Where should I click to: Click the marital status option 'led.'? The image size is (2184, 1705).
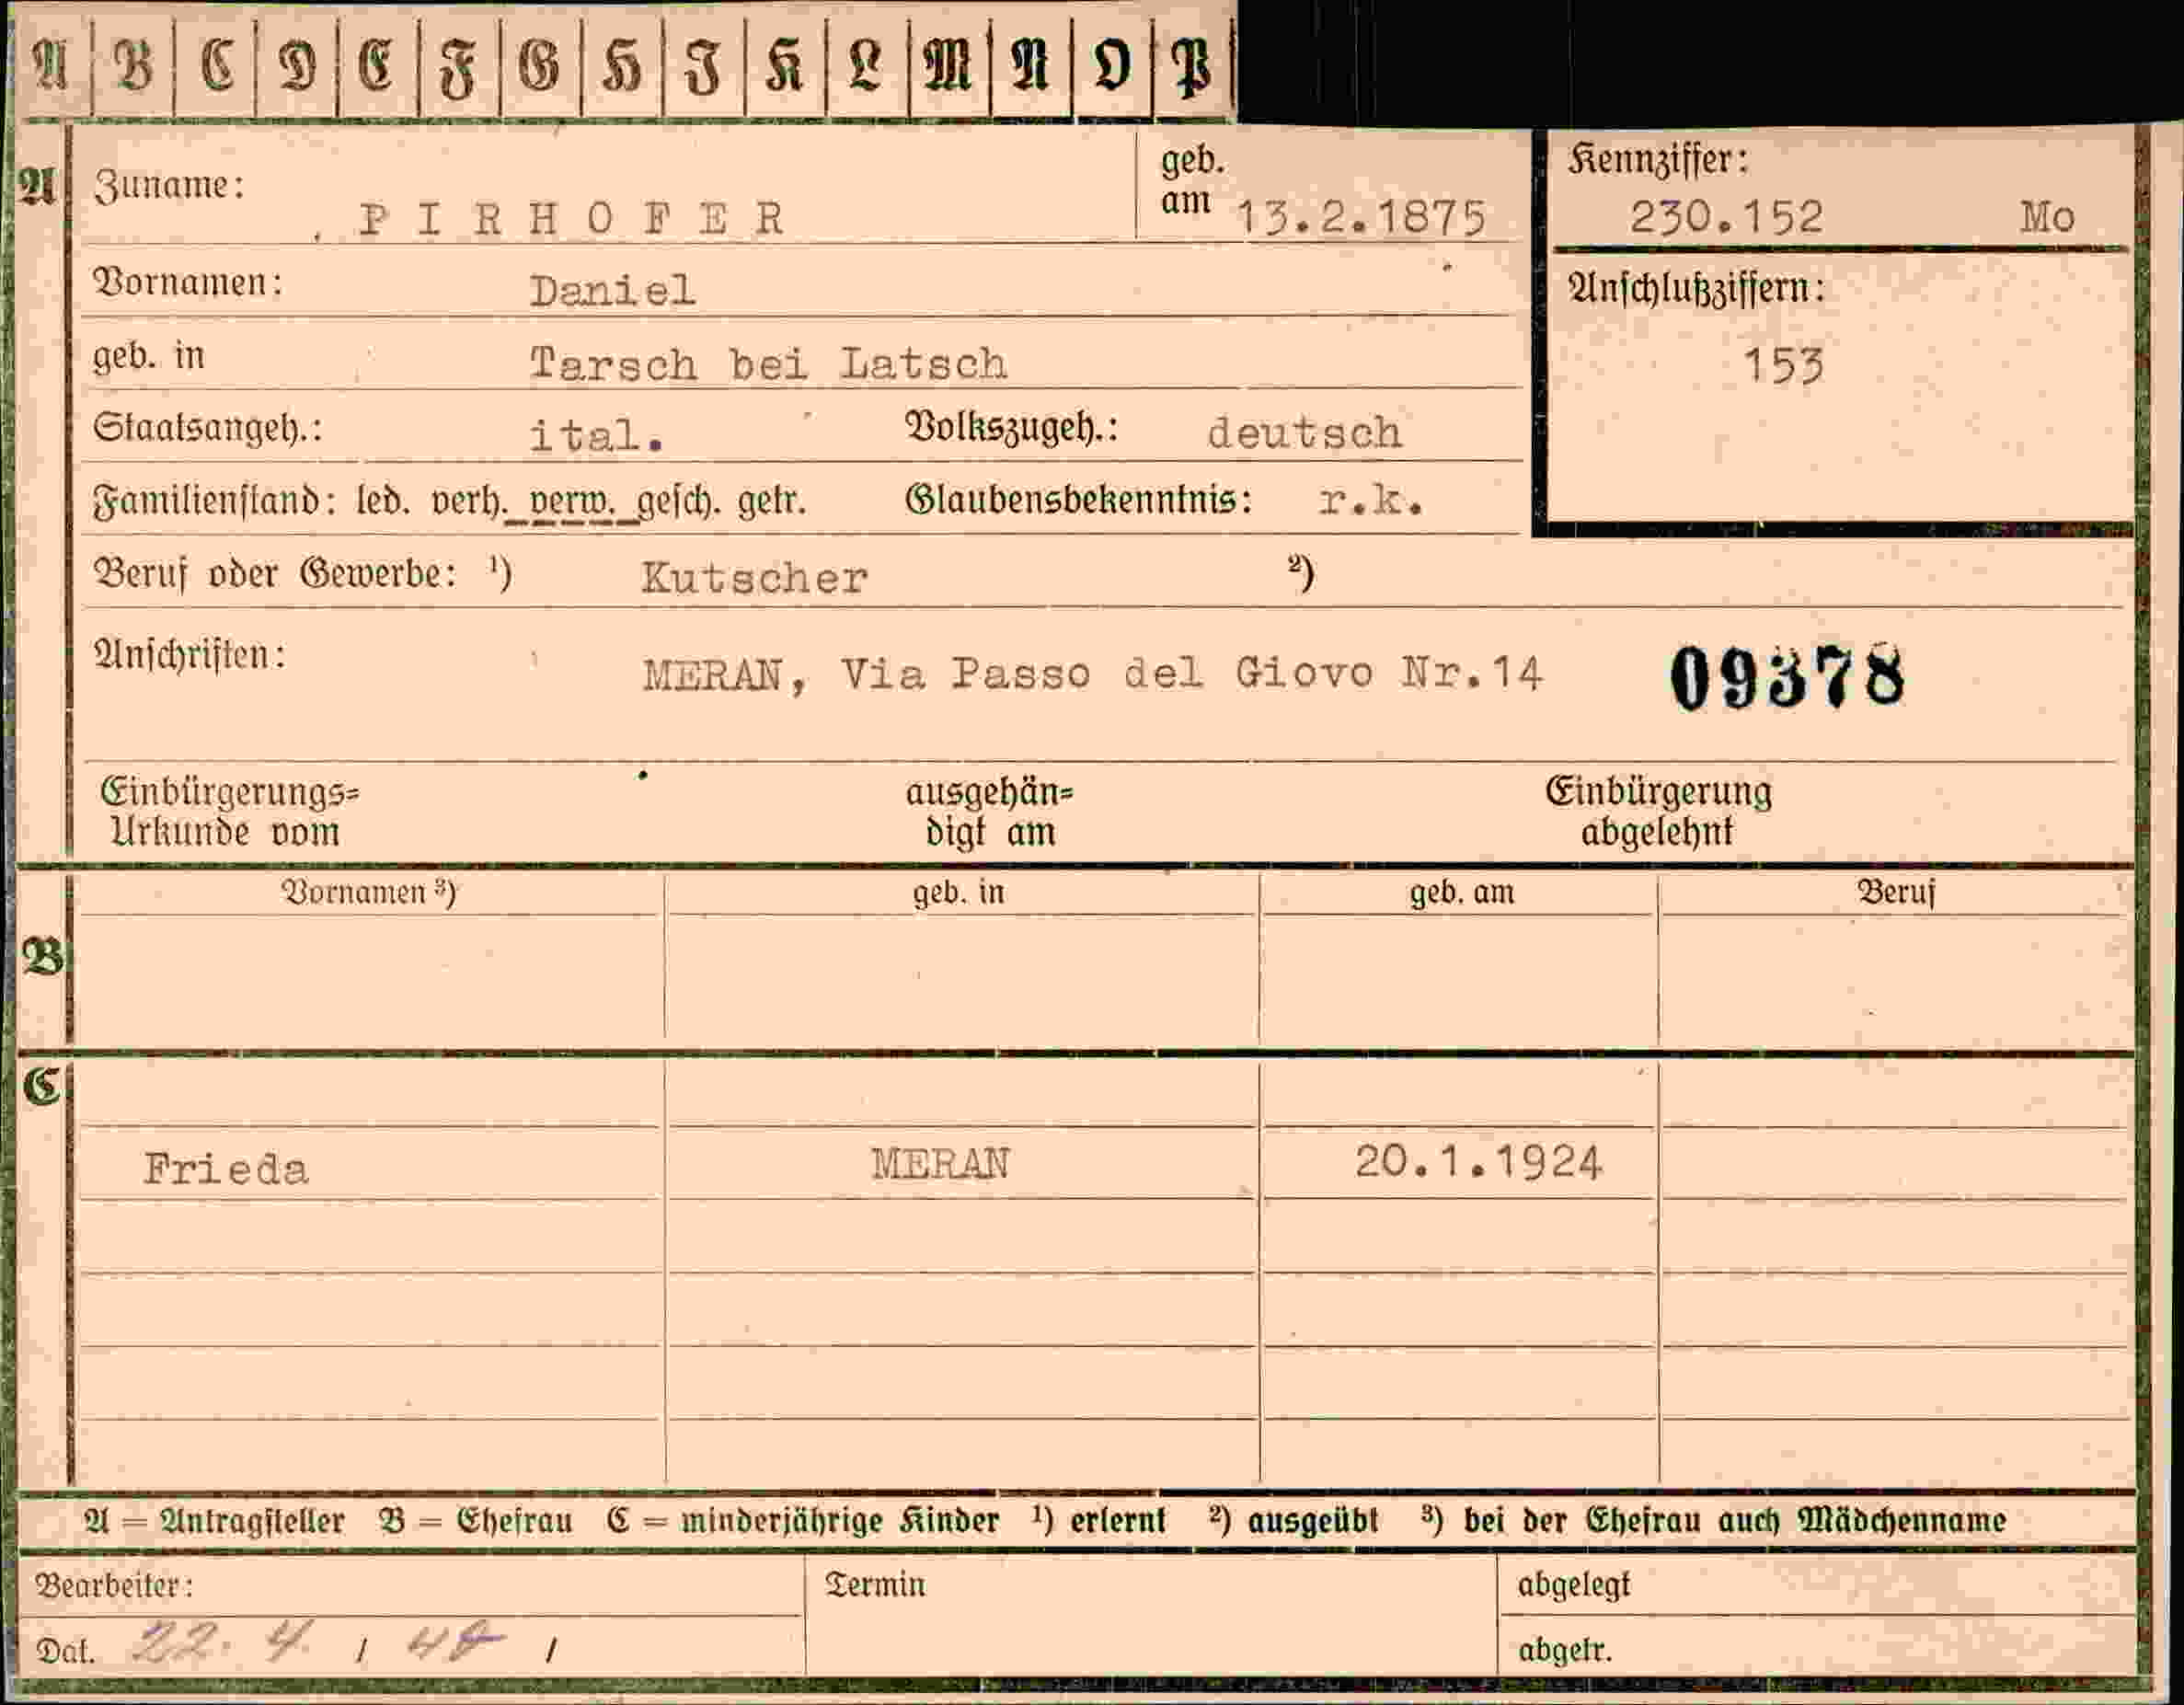[383, 501]
